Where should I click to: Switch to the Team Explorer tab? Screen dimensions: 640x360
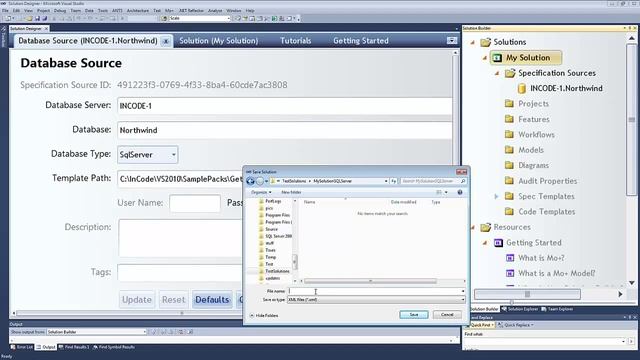[557, 309]
